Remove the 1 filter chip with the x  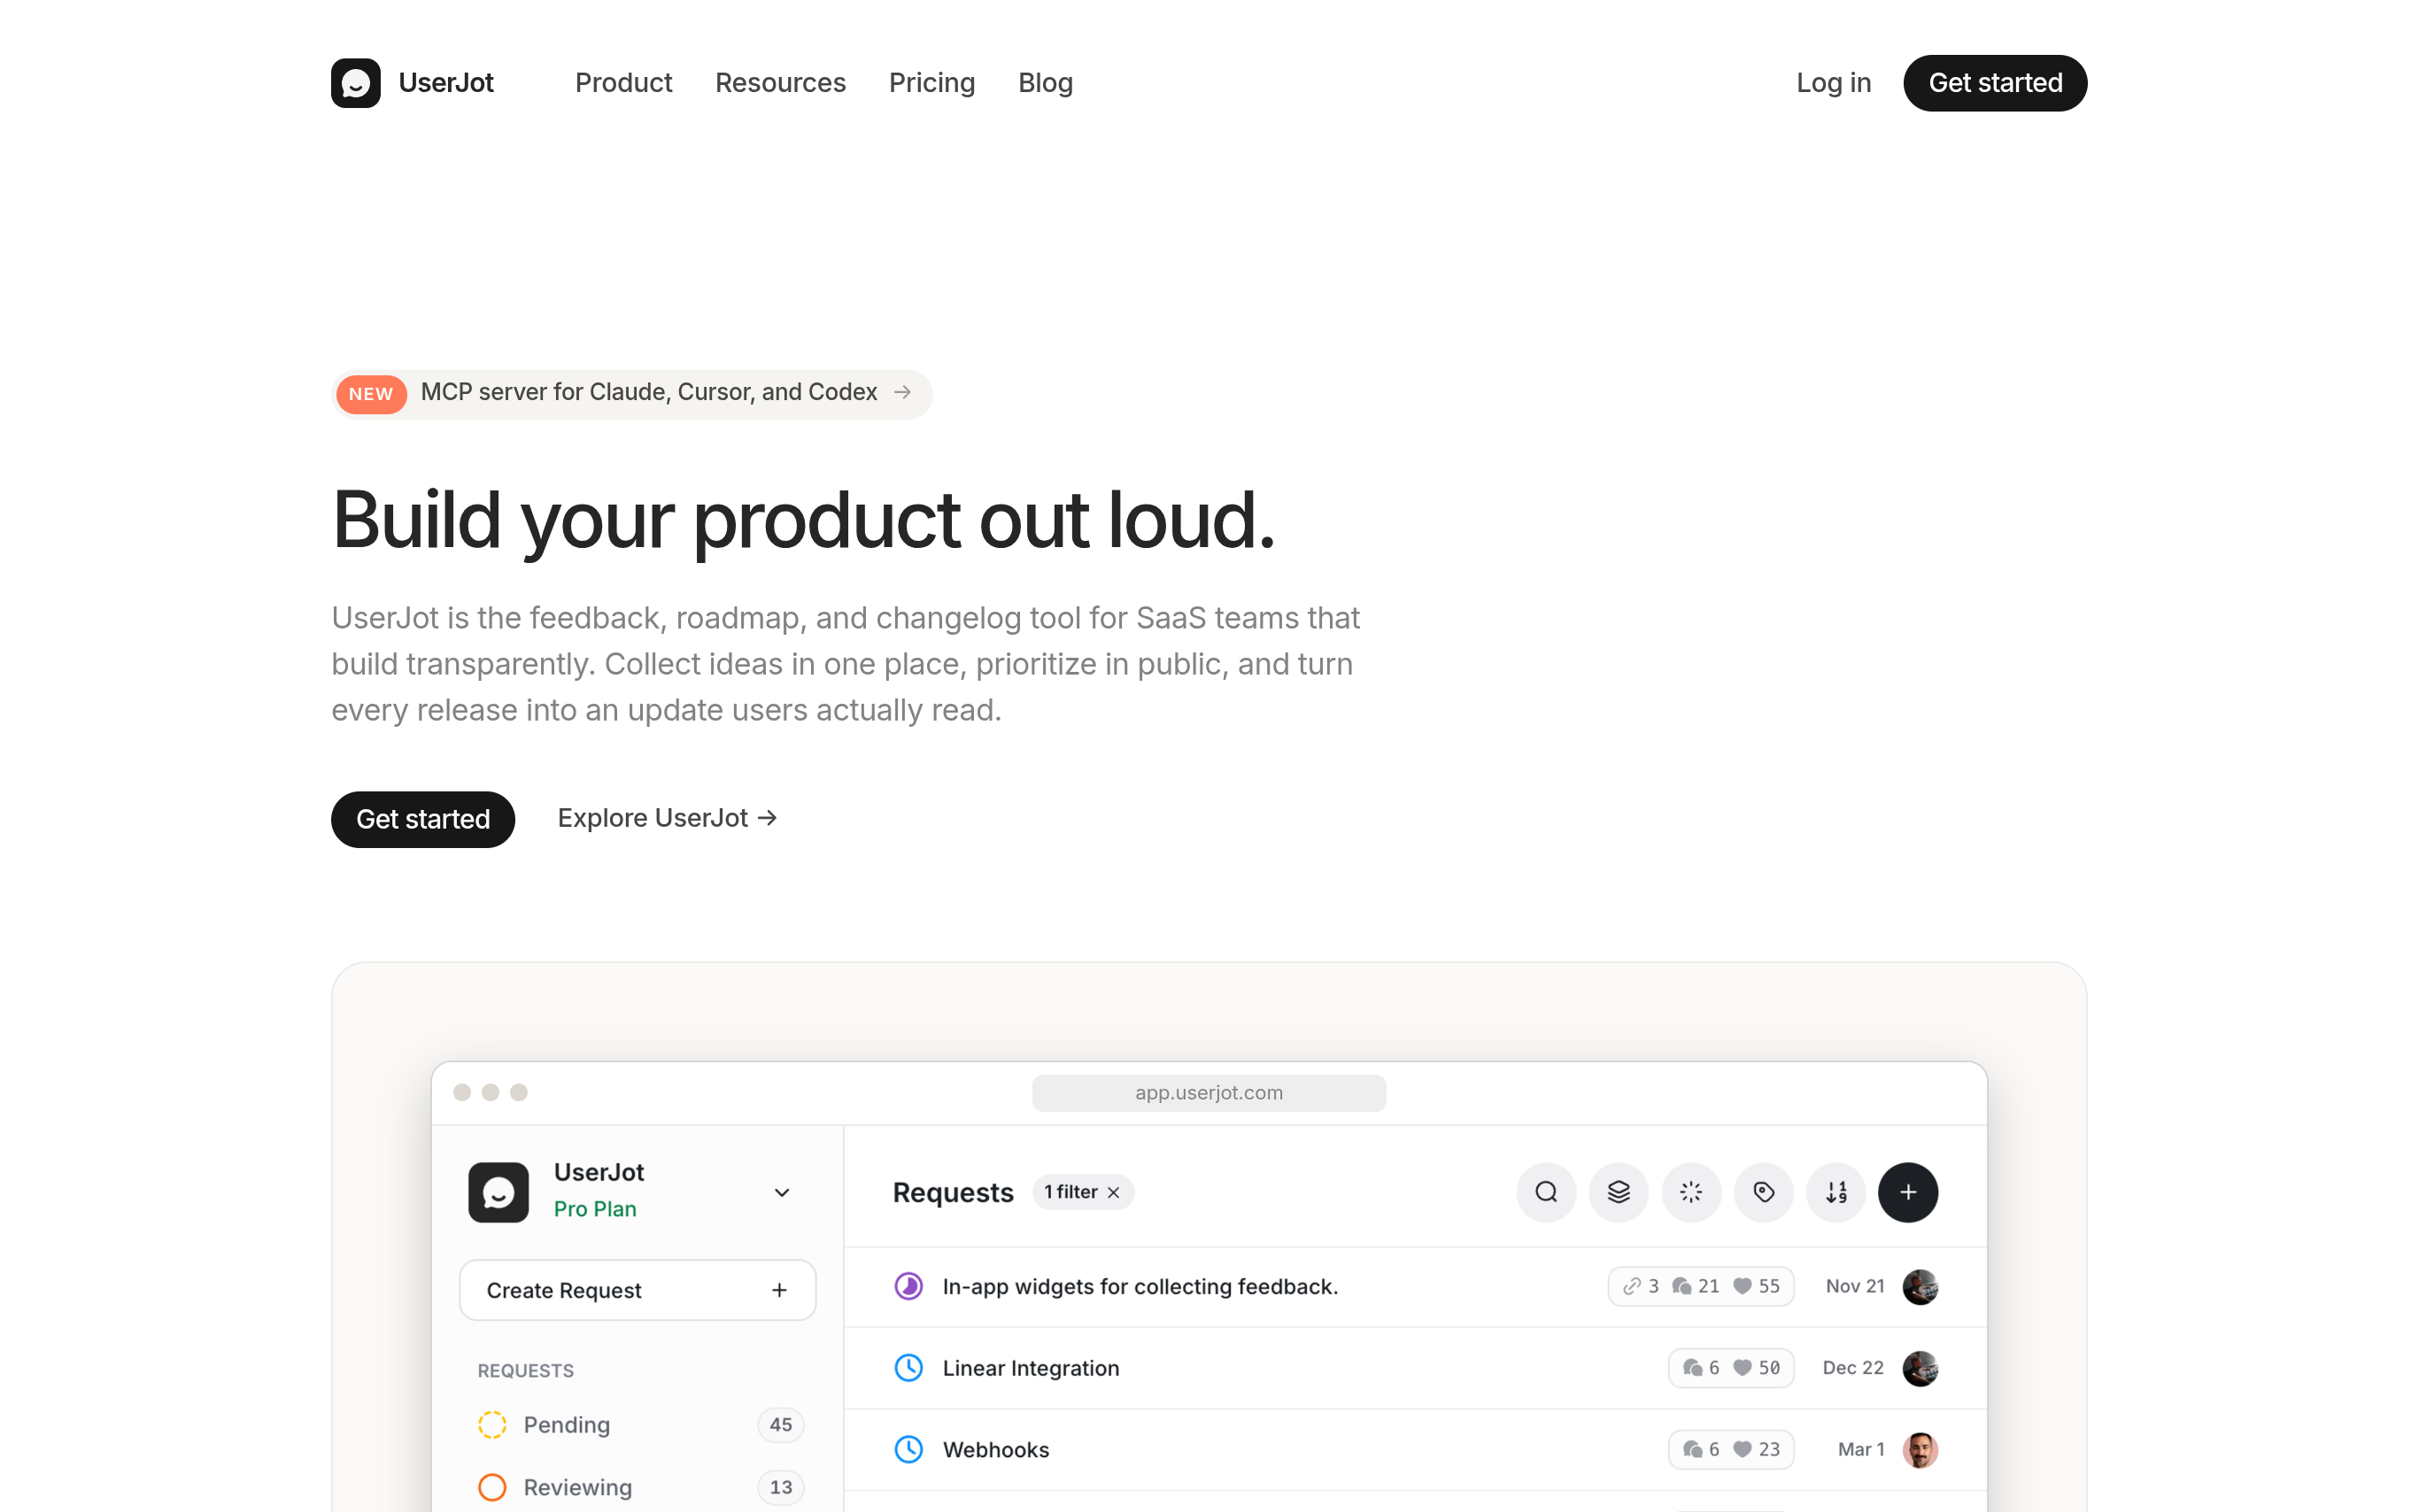1113,1192
